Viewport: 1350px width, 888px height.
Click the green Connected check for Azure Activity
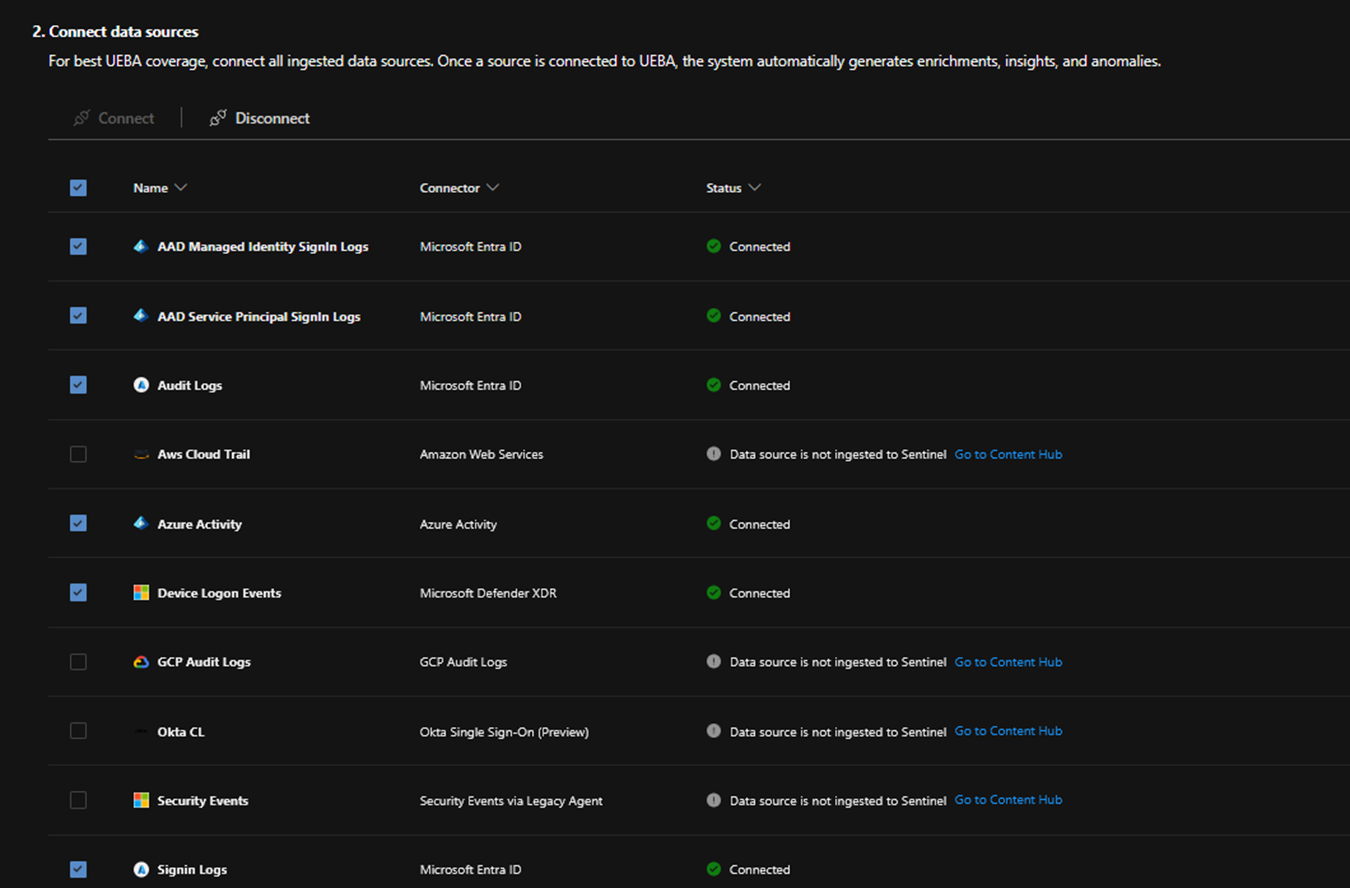tap(714, 523)
